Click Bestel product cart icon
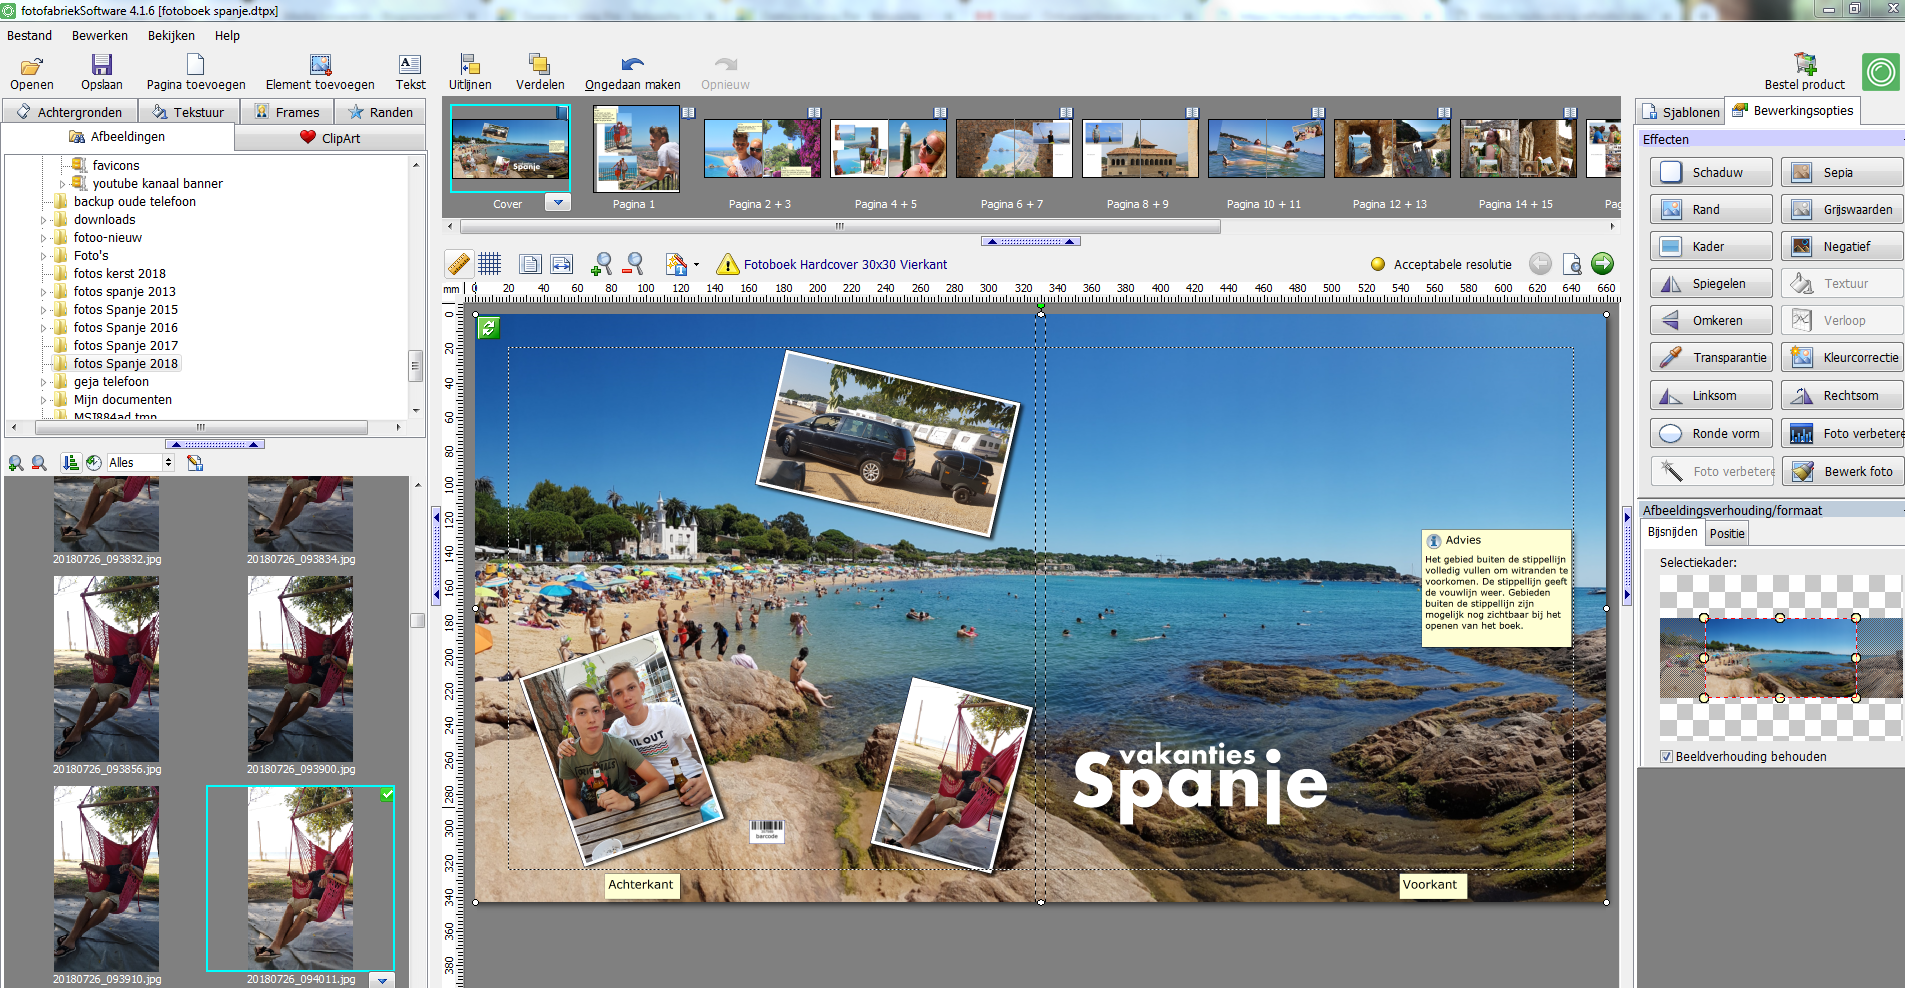Image resolution: width=1905 pixels, height=988 pixels. coord(1804,65)
